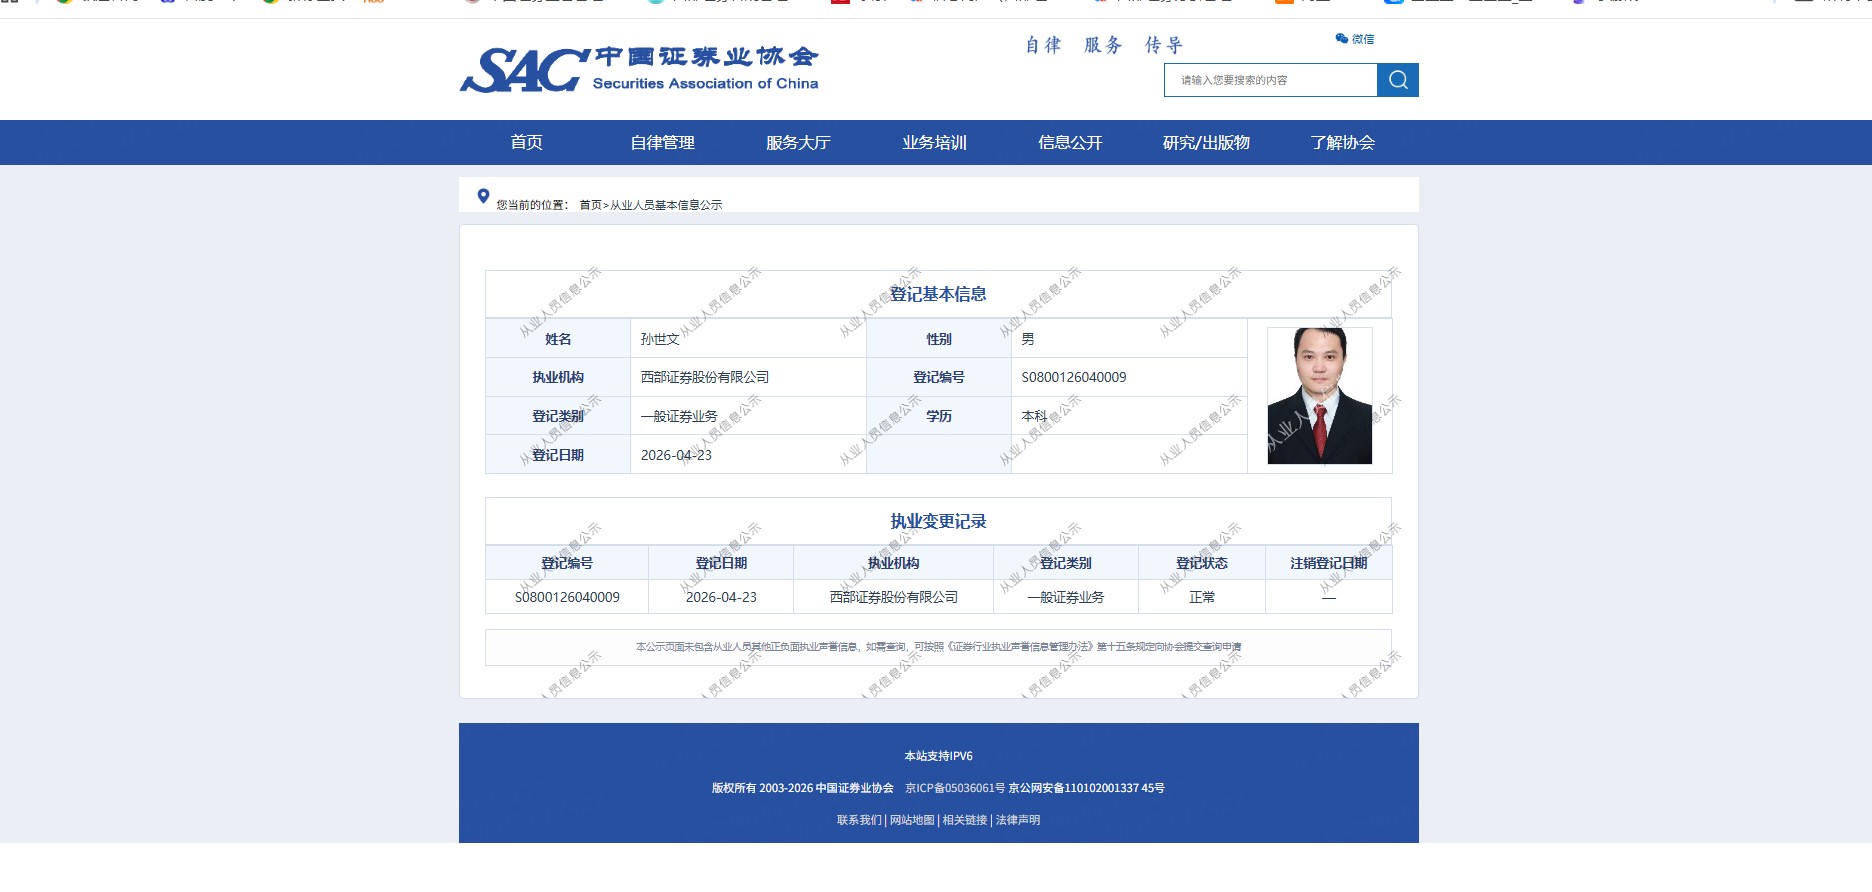The height and width of the screenshot is (892, 1872).
Task: Open 研究/出版物 navigation item
Action: click(x=1206, y=143)
